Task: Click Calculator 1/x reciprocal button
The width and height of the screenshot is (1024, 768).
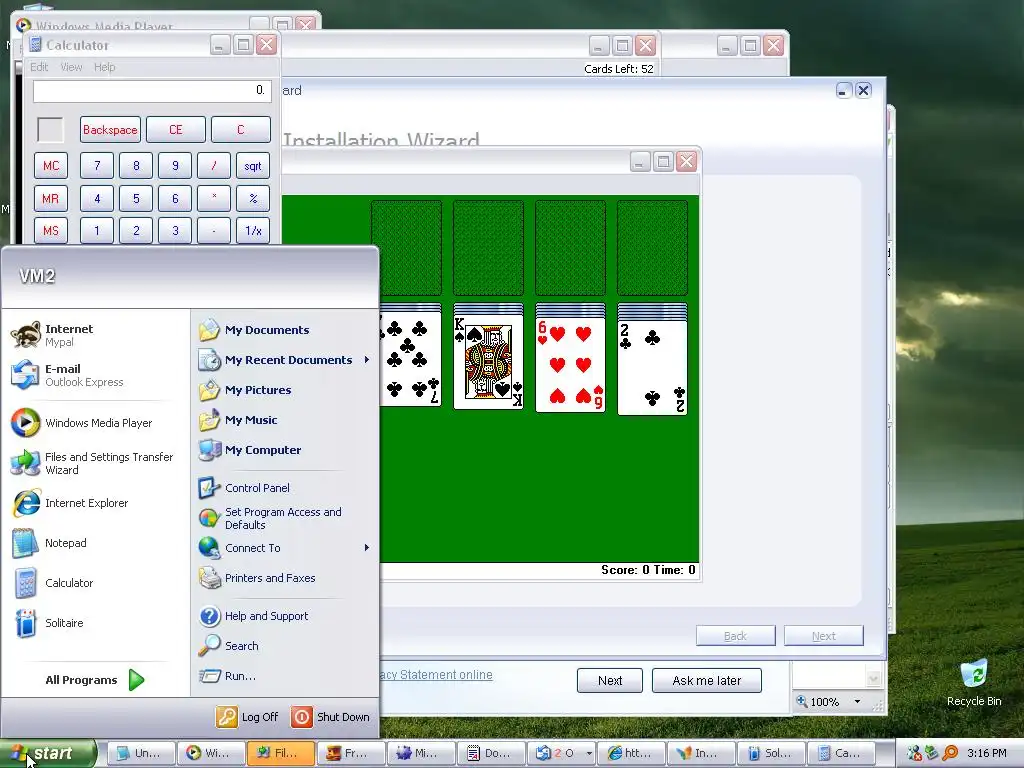Action: (x=253, y=231)
